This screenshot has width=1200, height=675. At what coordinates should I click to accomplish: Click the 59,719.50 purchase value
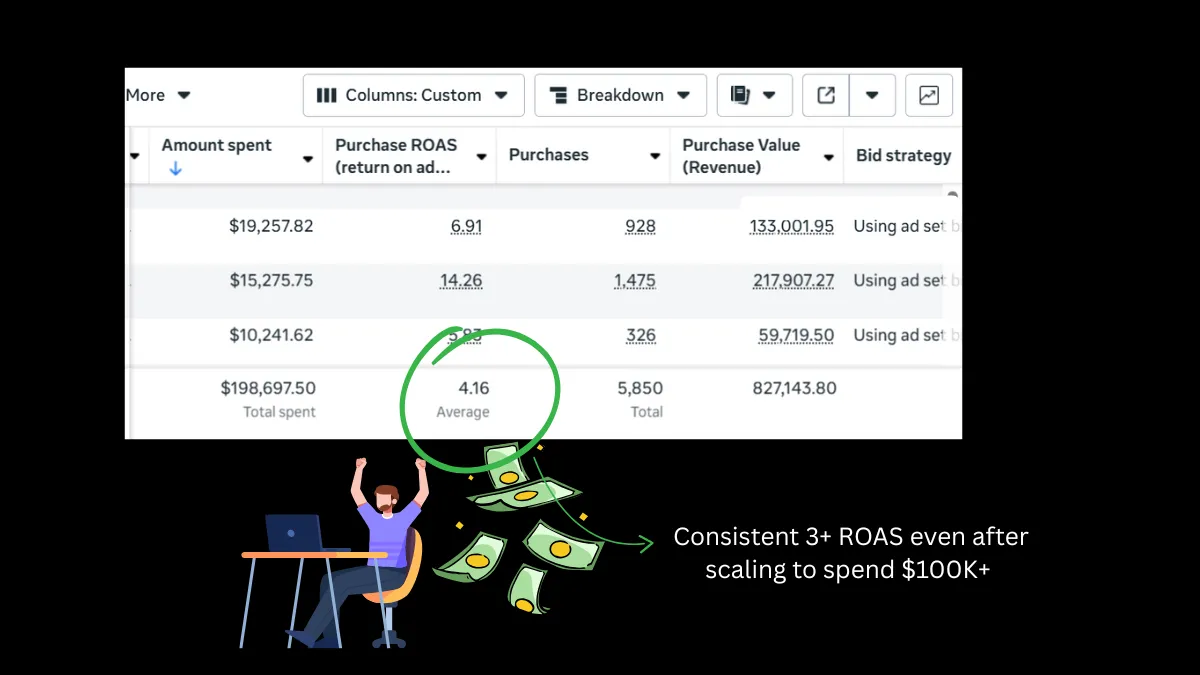[796, 335]
